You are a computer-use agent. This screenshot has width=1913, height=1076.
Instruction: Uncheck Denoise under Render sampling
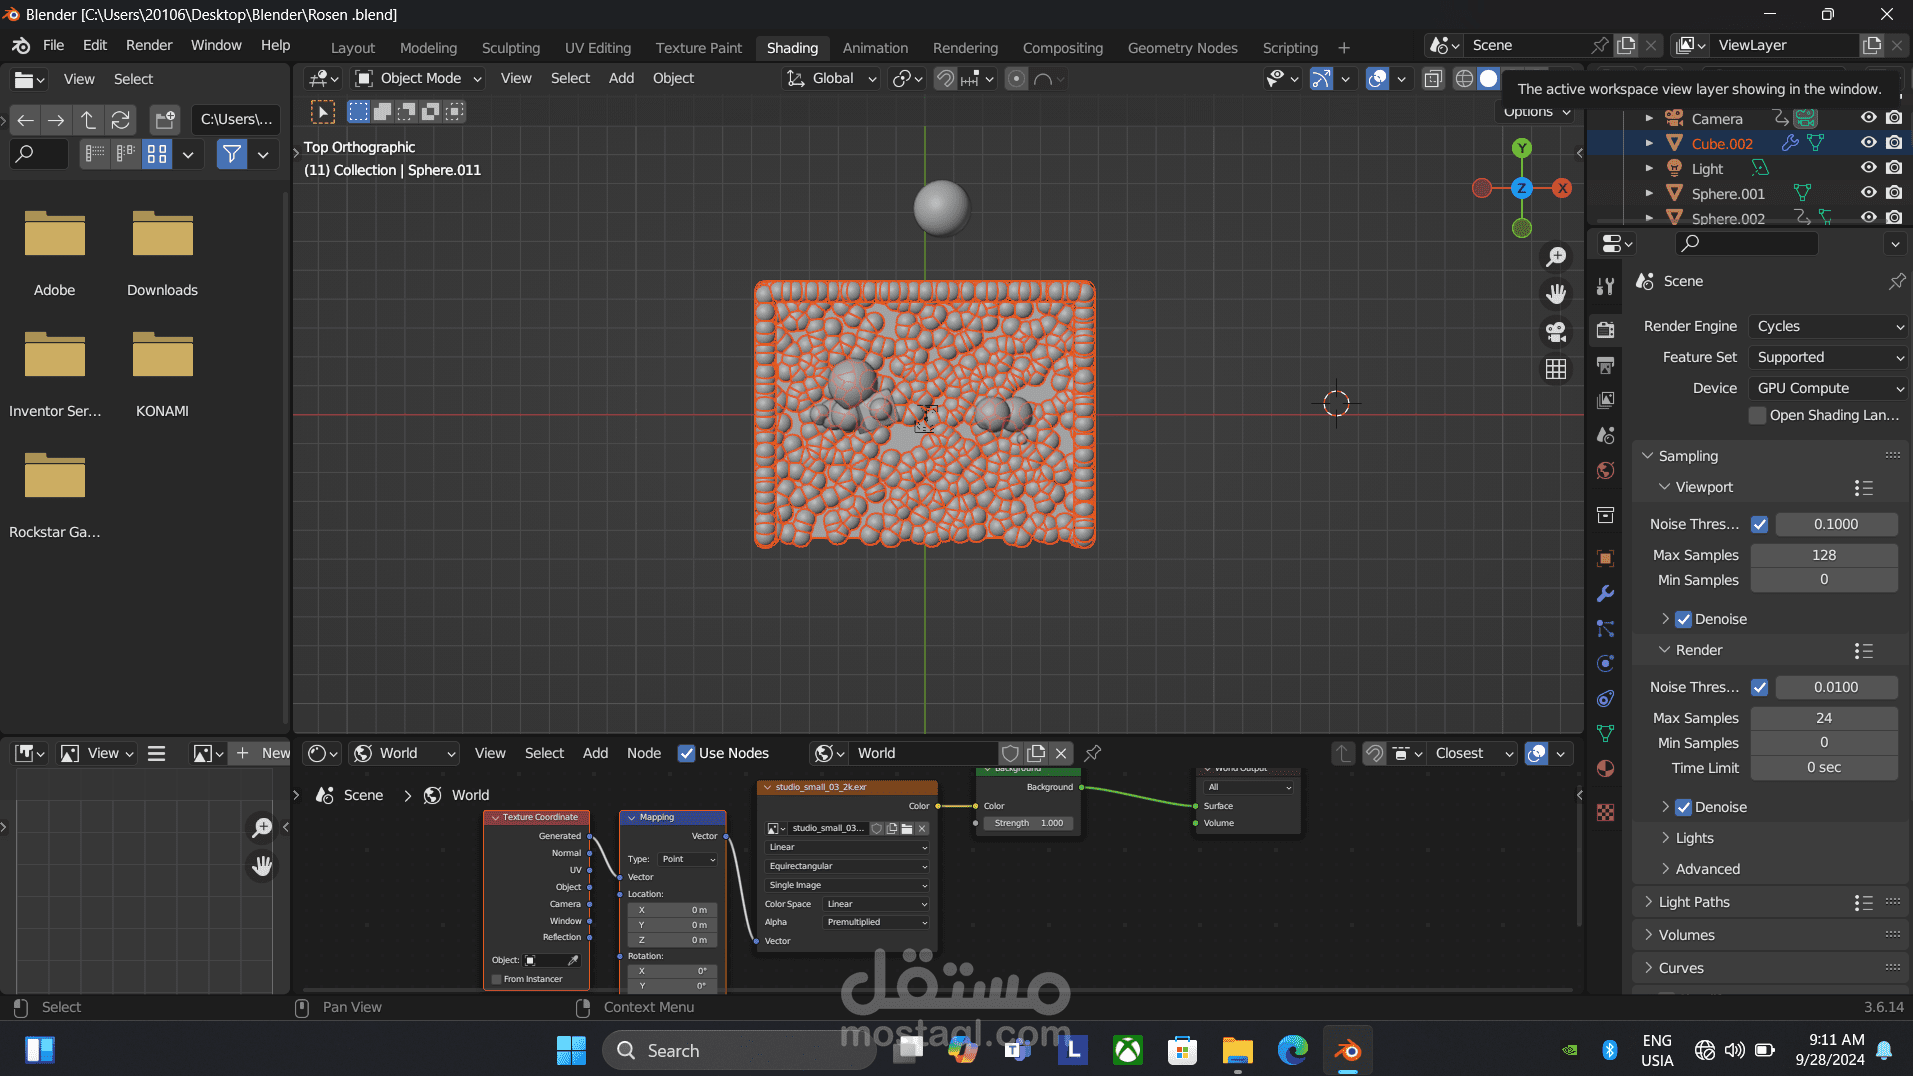point(1683,807)
